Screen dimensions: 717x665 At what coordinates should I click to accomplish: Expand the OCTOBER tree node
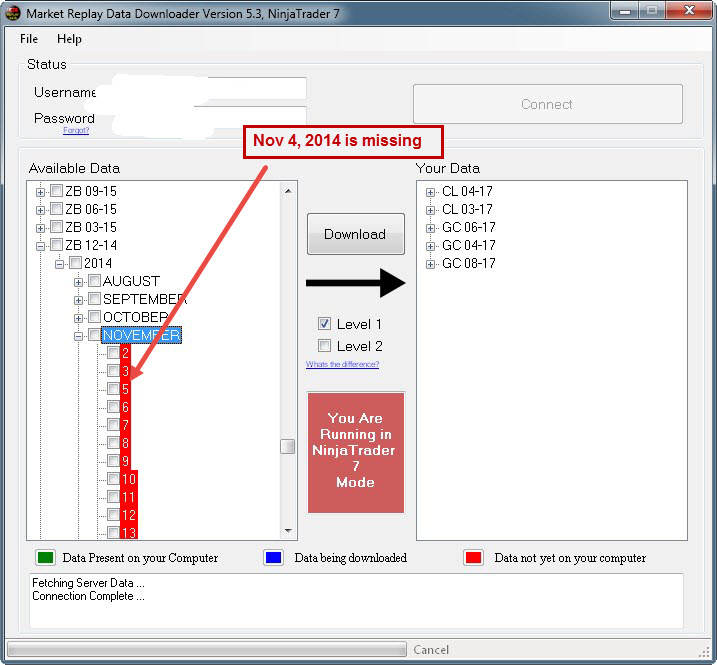pos(78,318)
